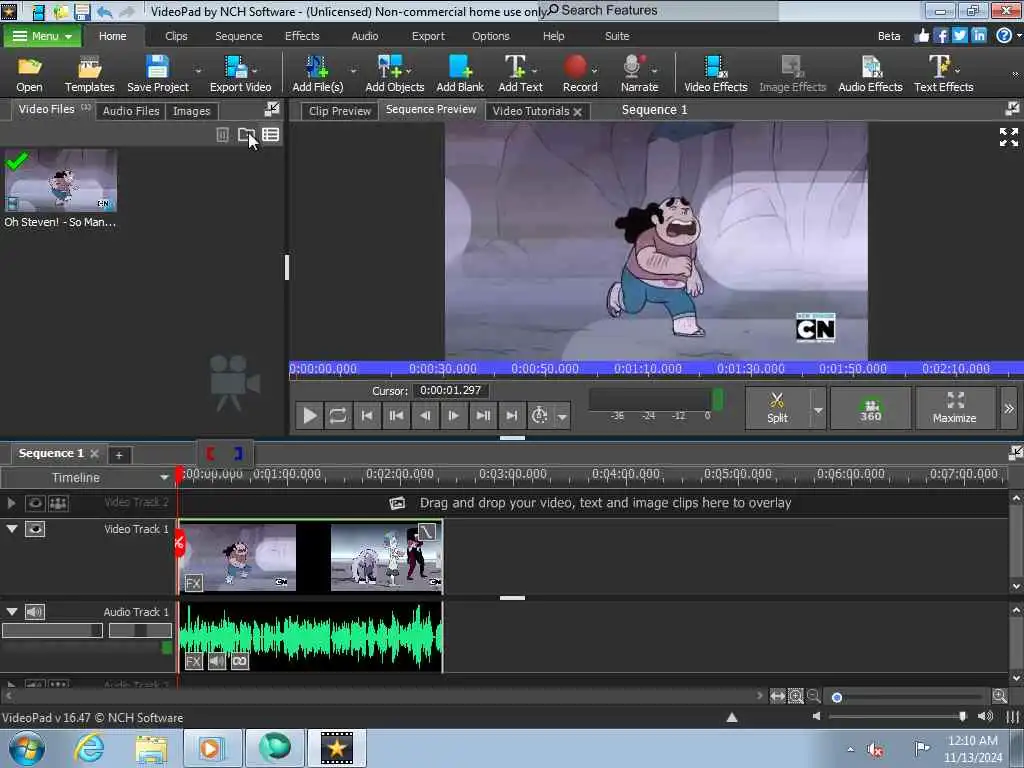Go to end of sequence
1024x768 pixels.
tap(511, 415)
